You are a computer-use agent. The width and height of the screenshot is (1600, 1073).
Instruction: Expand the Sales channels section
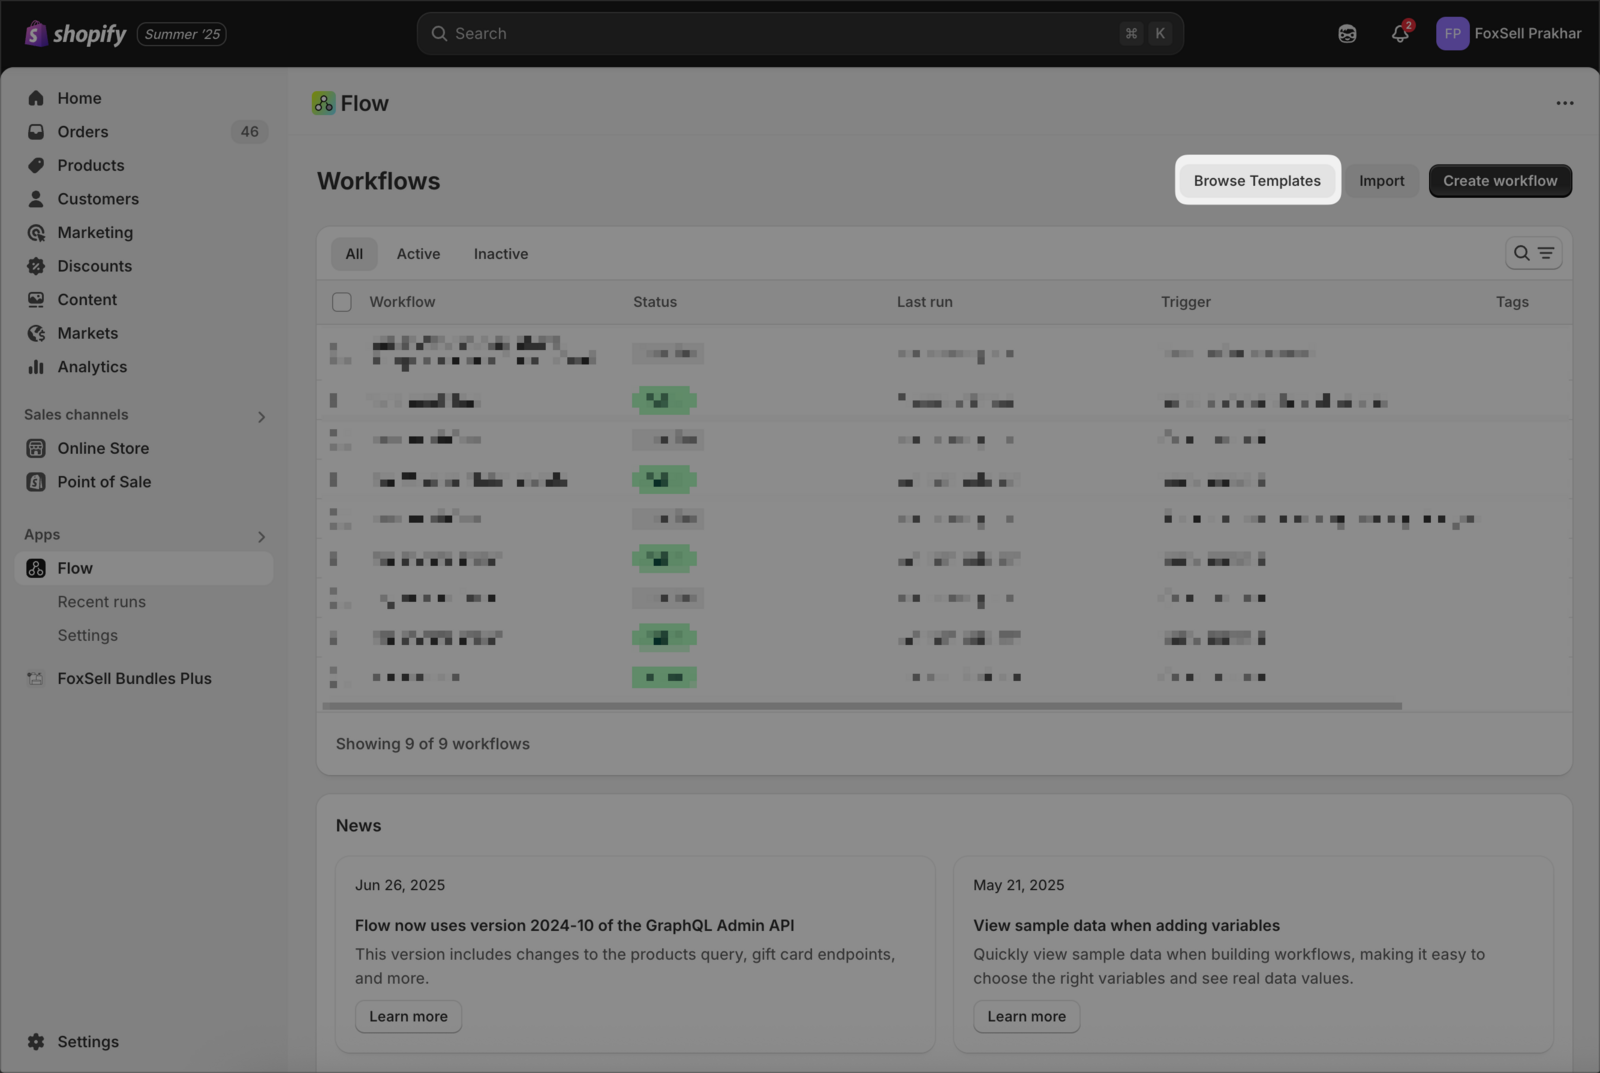pyautogui.click(x=261, y=415)
